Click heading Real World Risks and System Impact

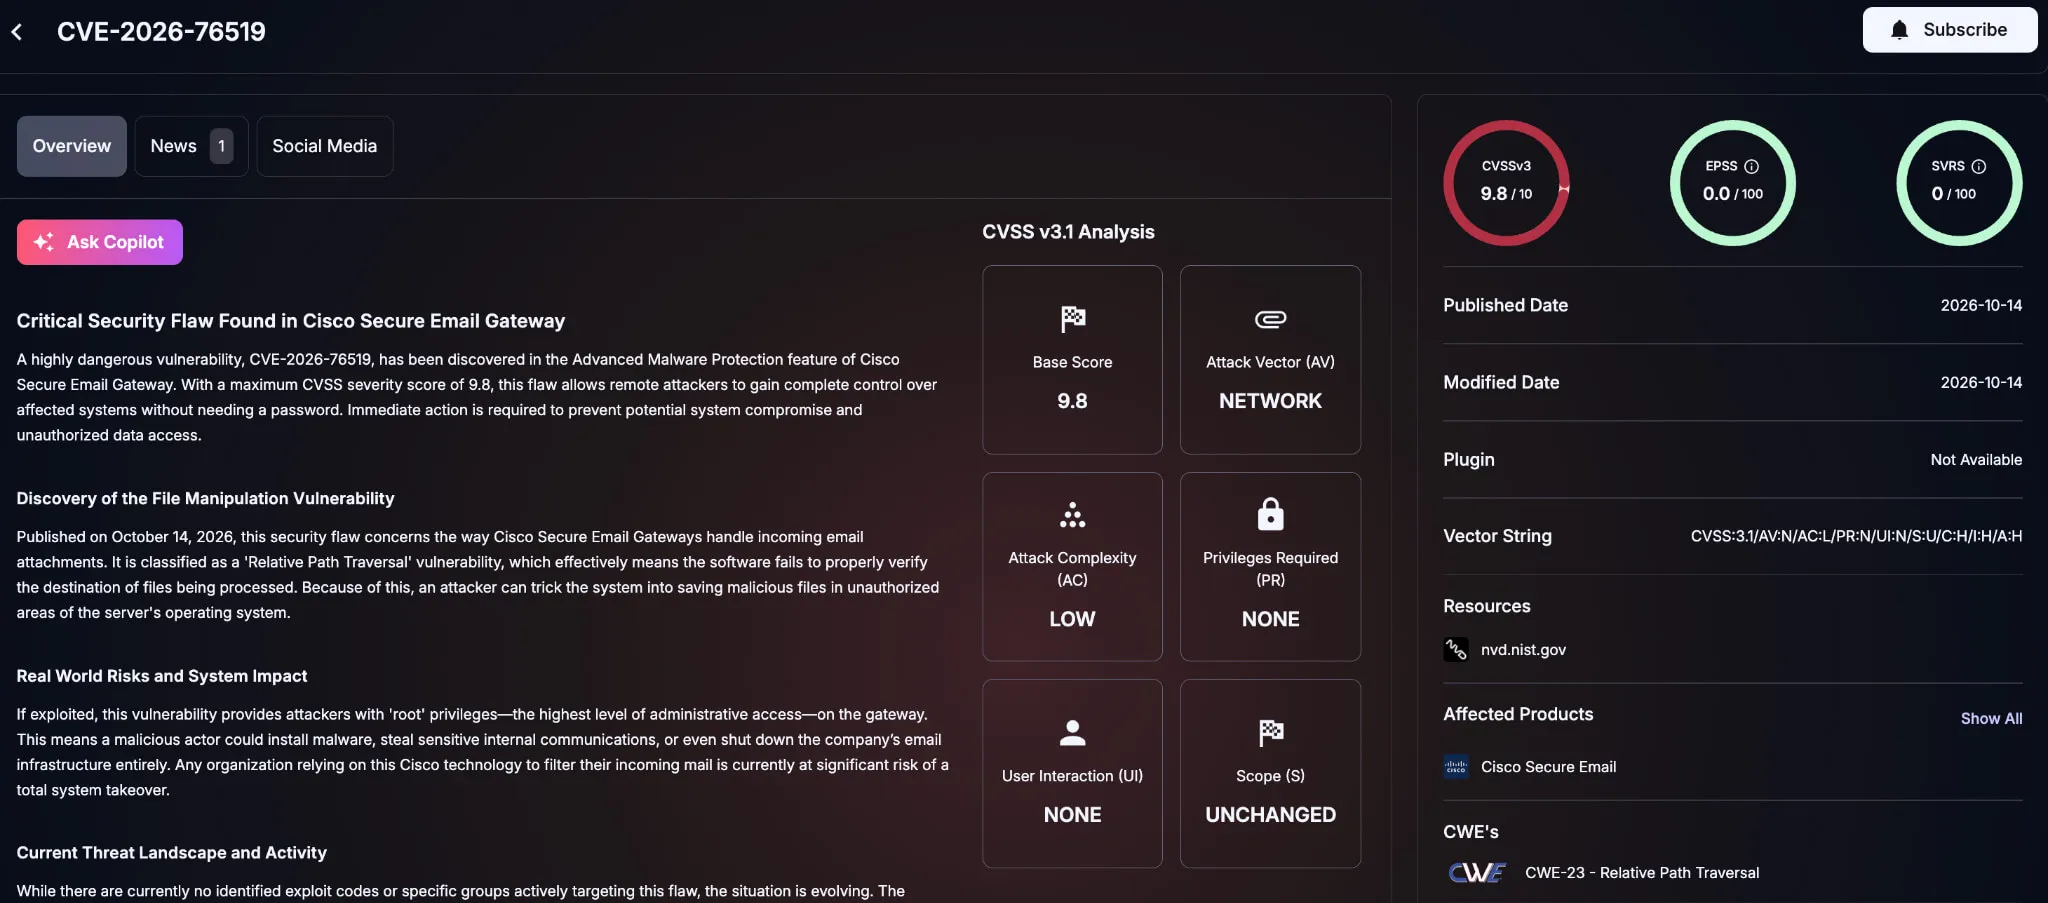162,676
